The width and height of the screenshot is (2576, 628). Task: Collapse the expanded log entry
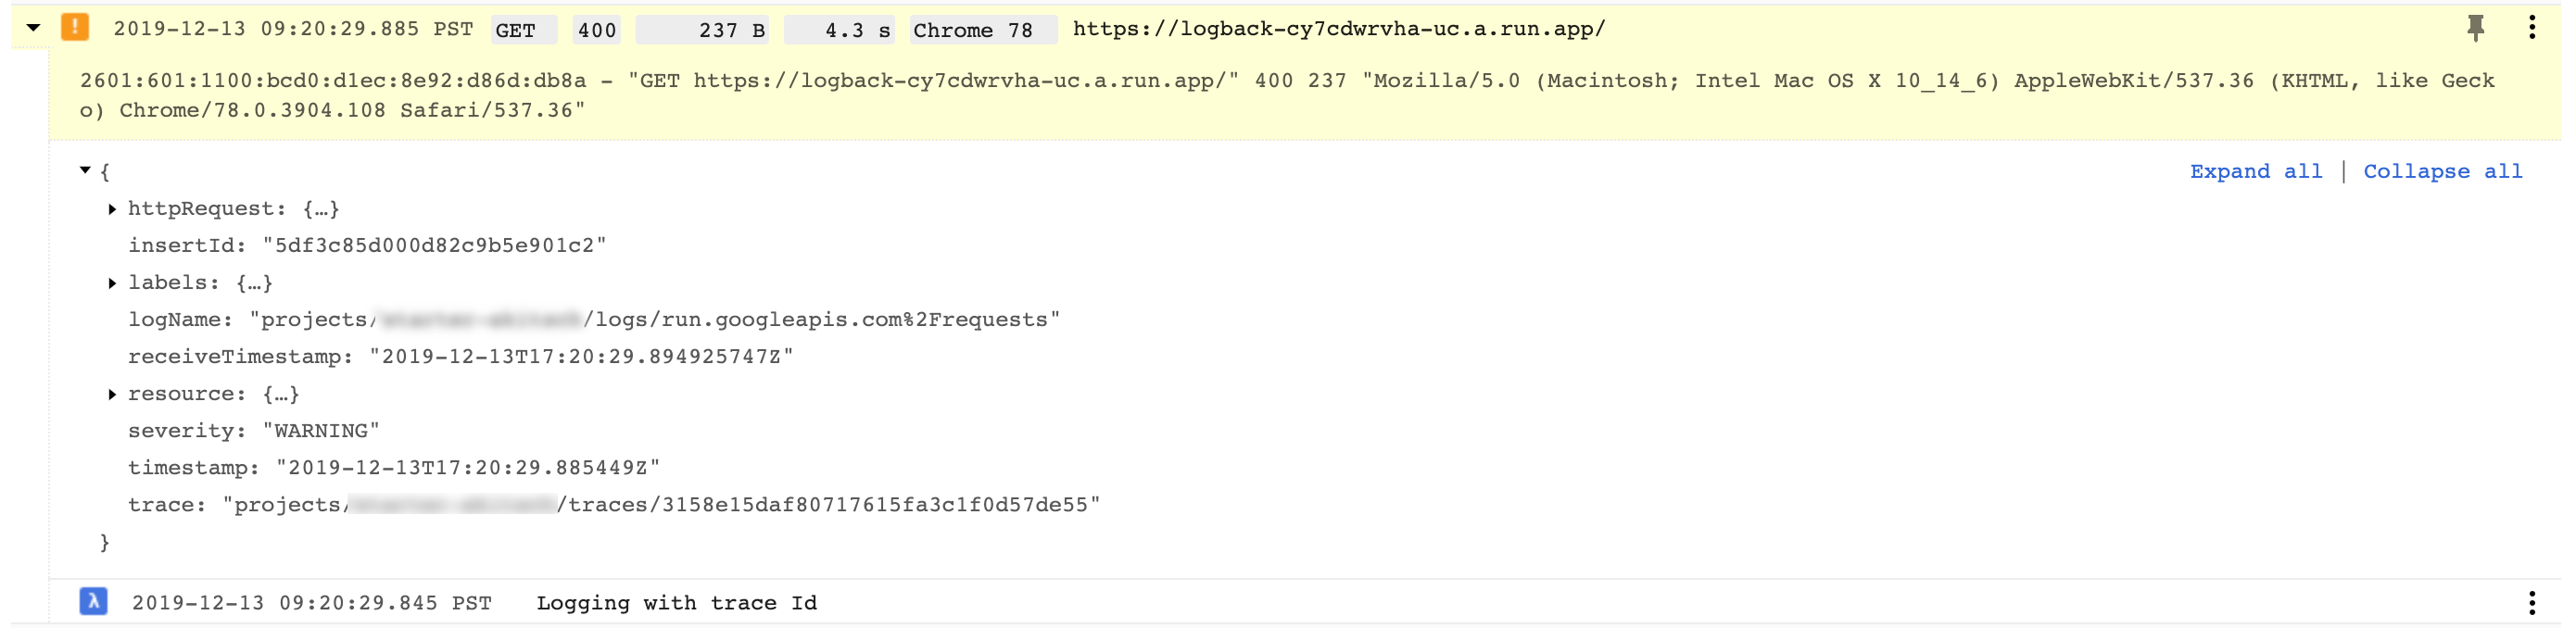pos(32,27)
